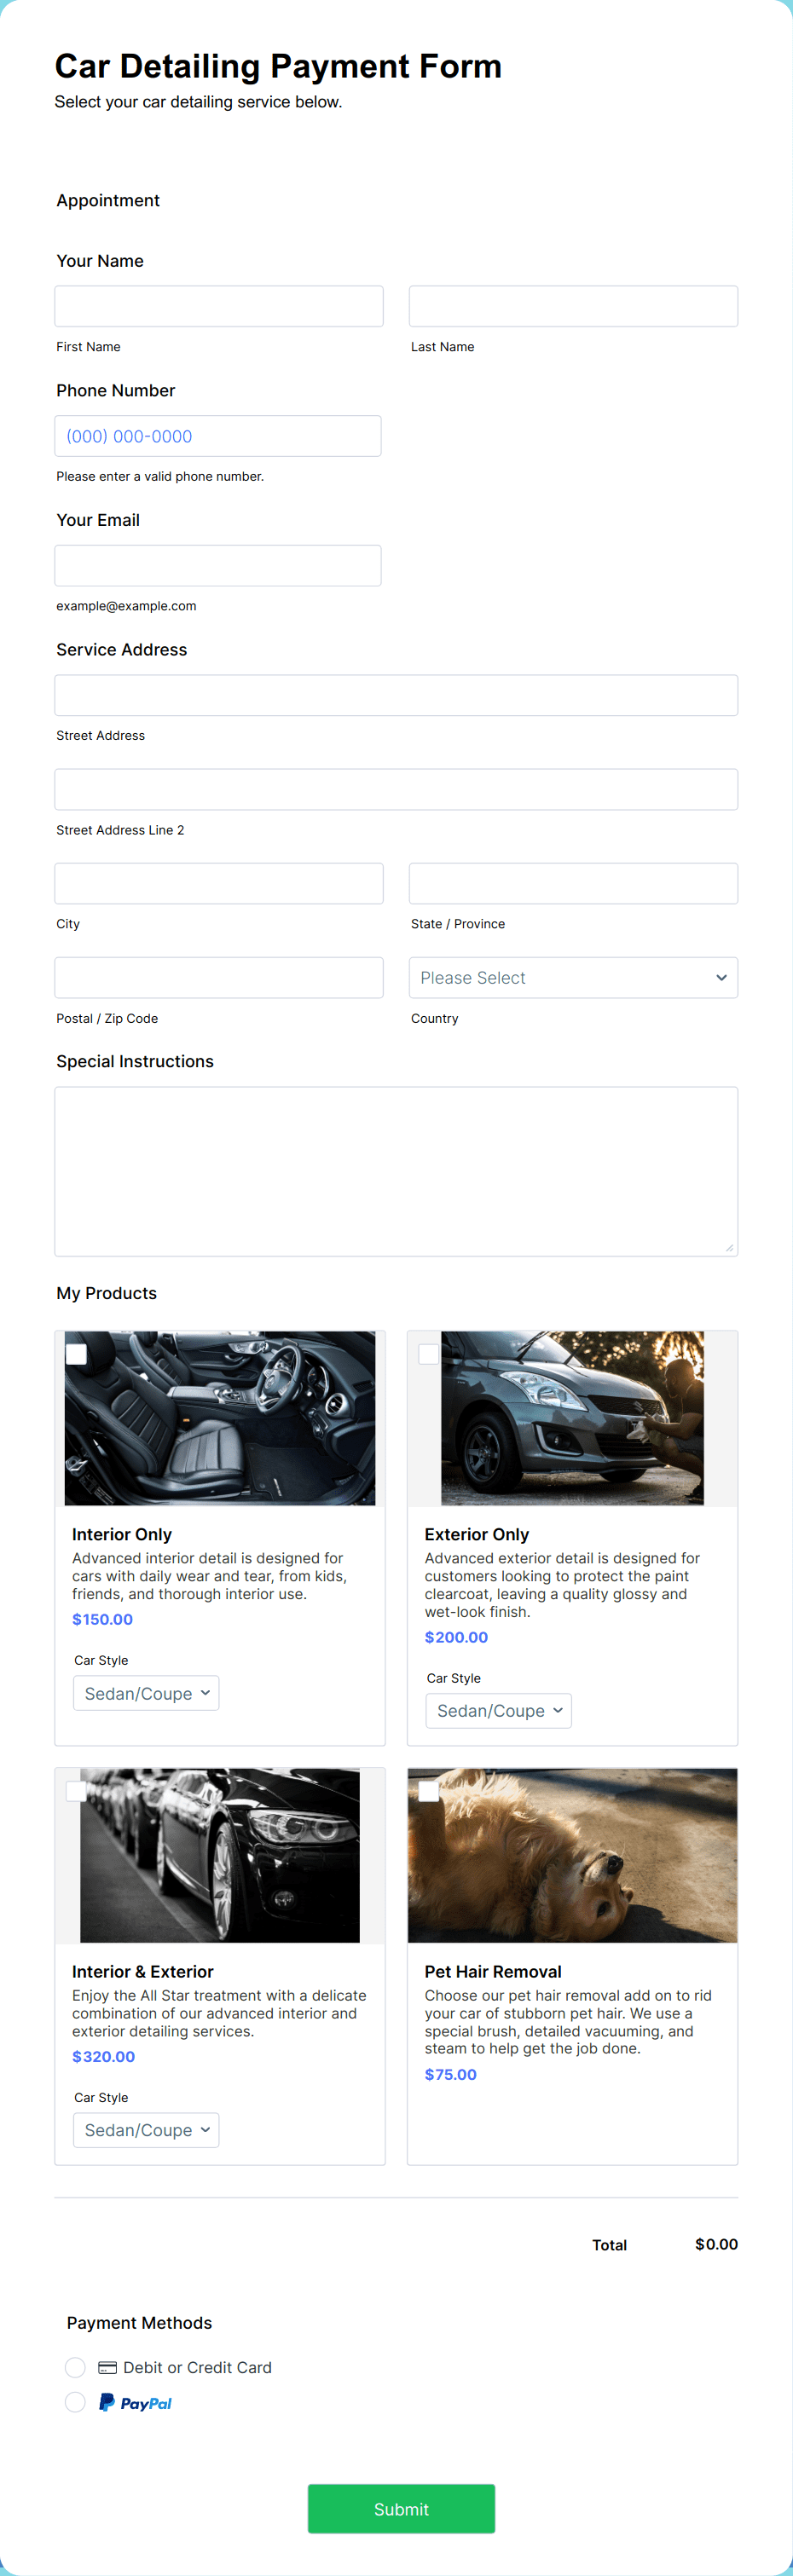Screen dimensions: 793x2576
Task: Click the Exterior Only car image
Action: 572,1417
